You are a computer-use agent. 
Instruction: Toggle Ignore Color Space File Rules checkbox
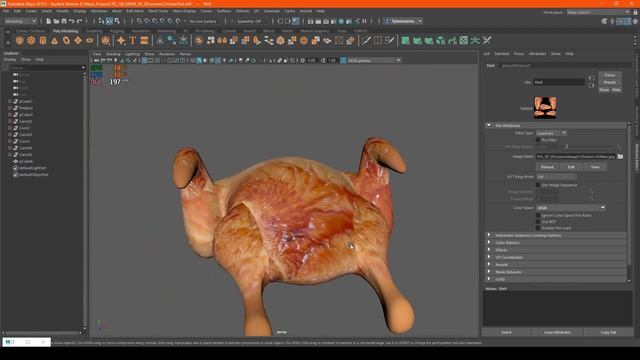click(538, 215)
